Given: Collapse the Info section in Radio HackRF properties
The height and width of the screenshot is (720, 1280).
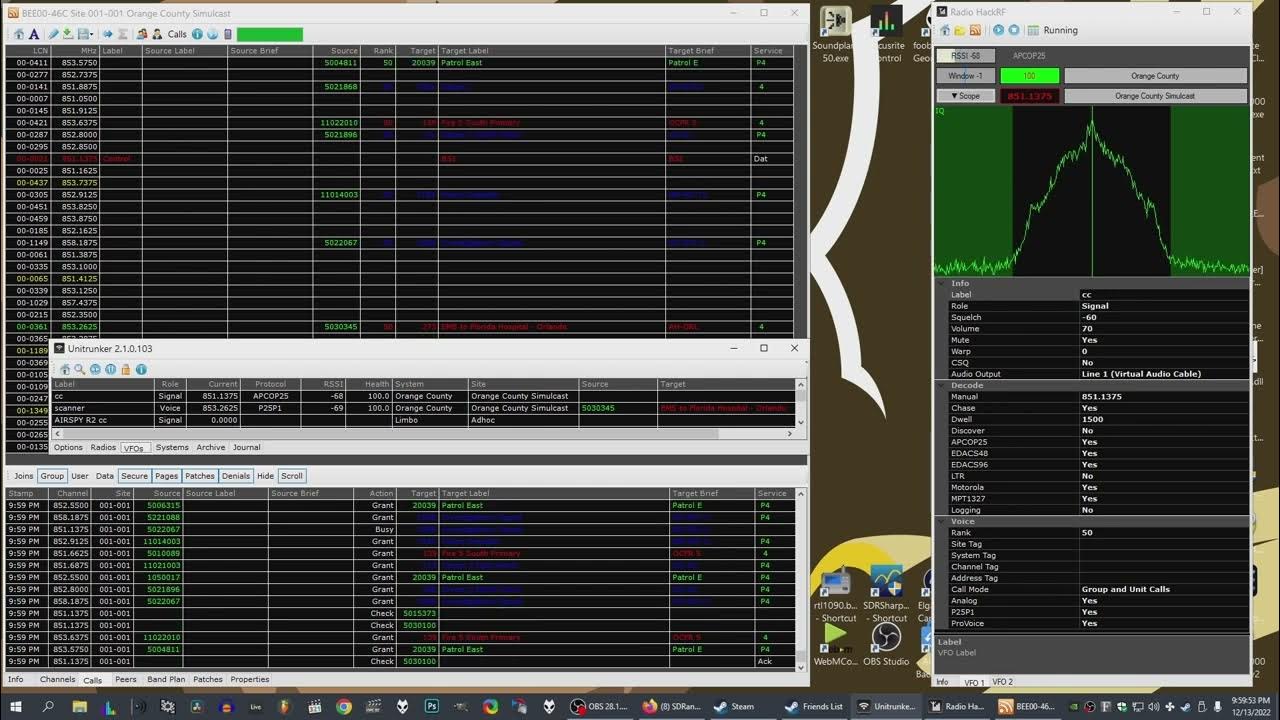Looking at the screenshot, I should pyautogui.click(x=941, y=283).
